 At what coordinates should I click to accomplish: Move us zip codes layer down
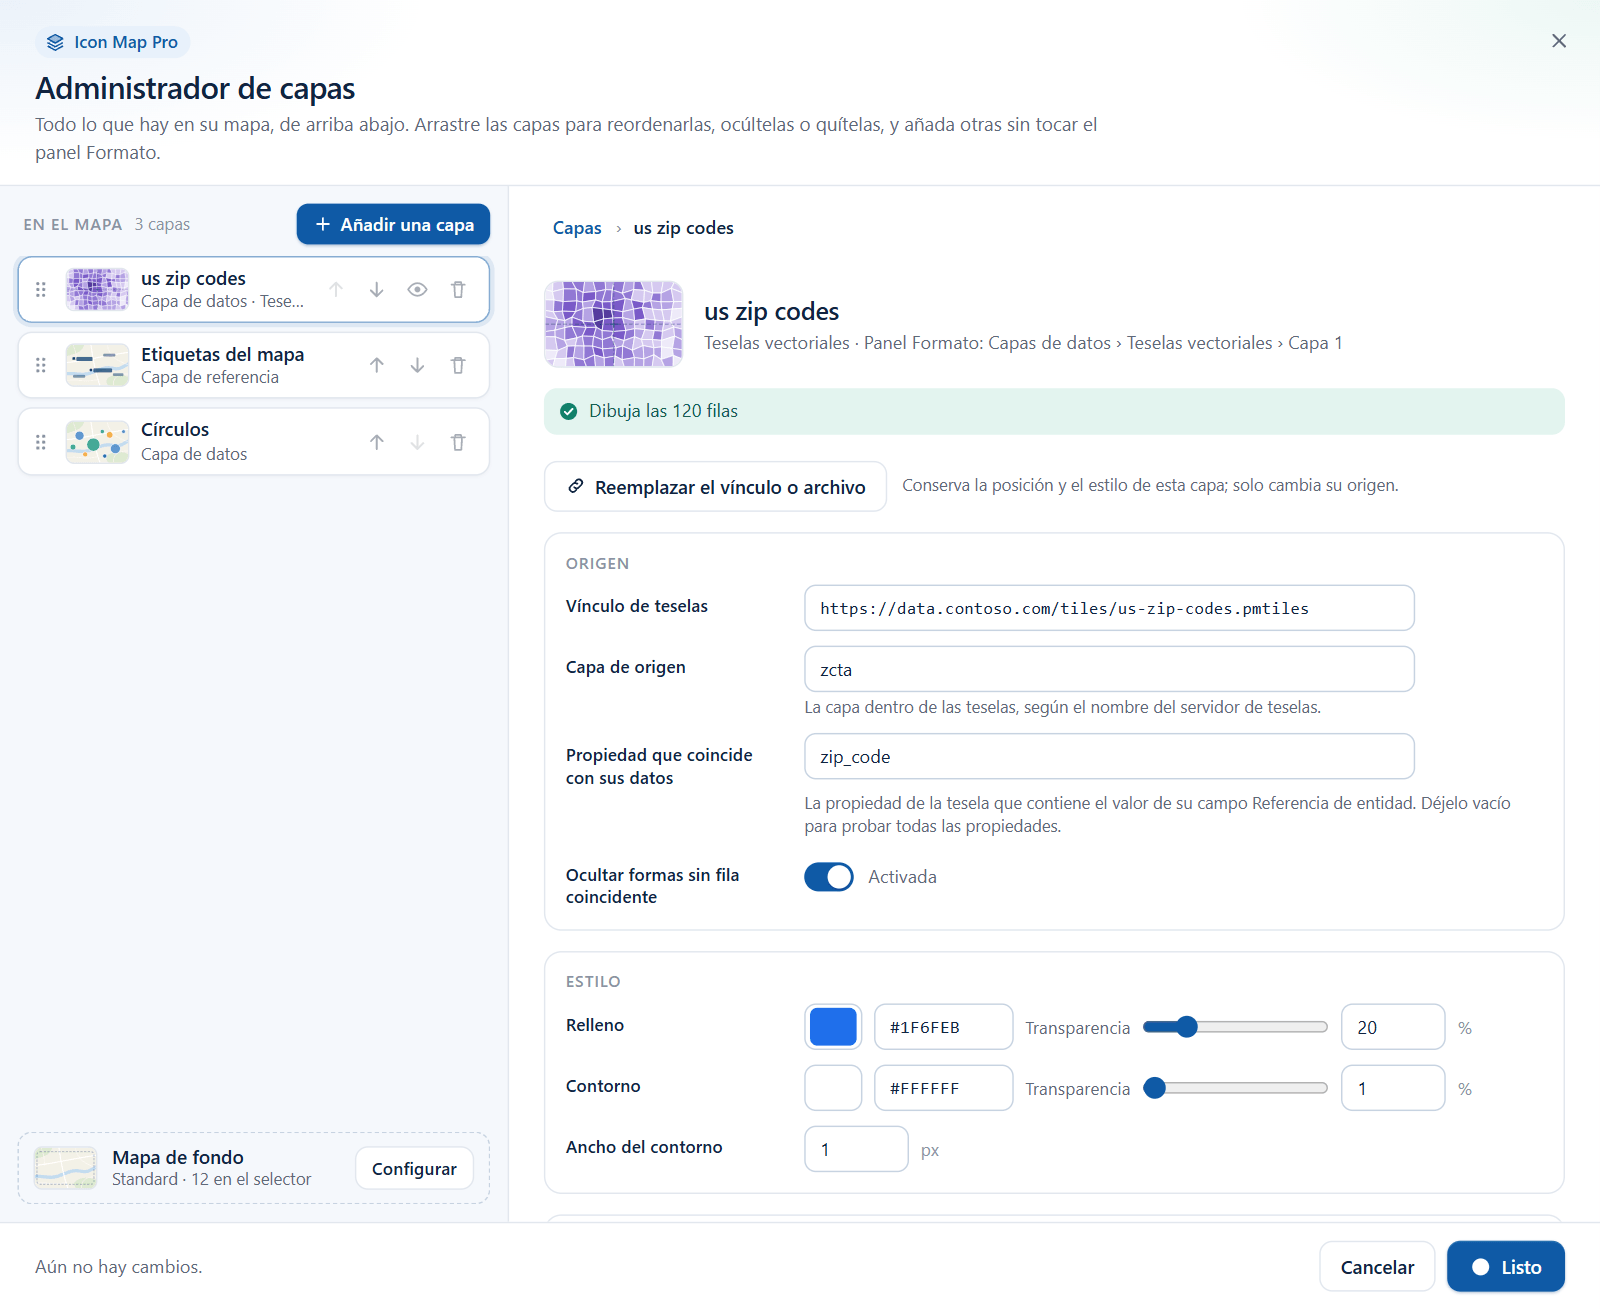click(x=377, y=290)
